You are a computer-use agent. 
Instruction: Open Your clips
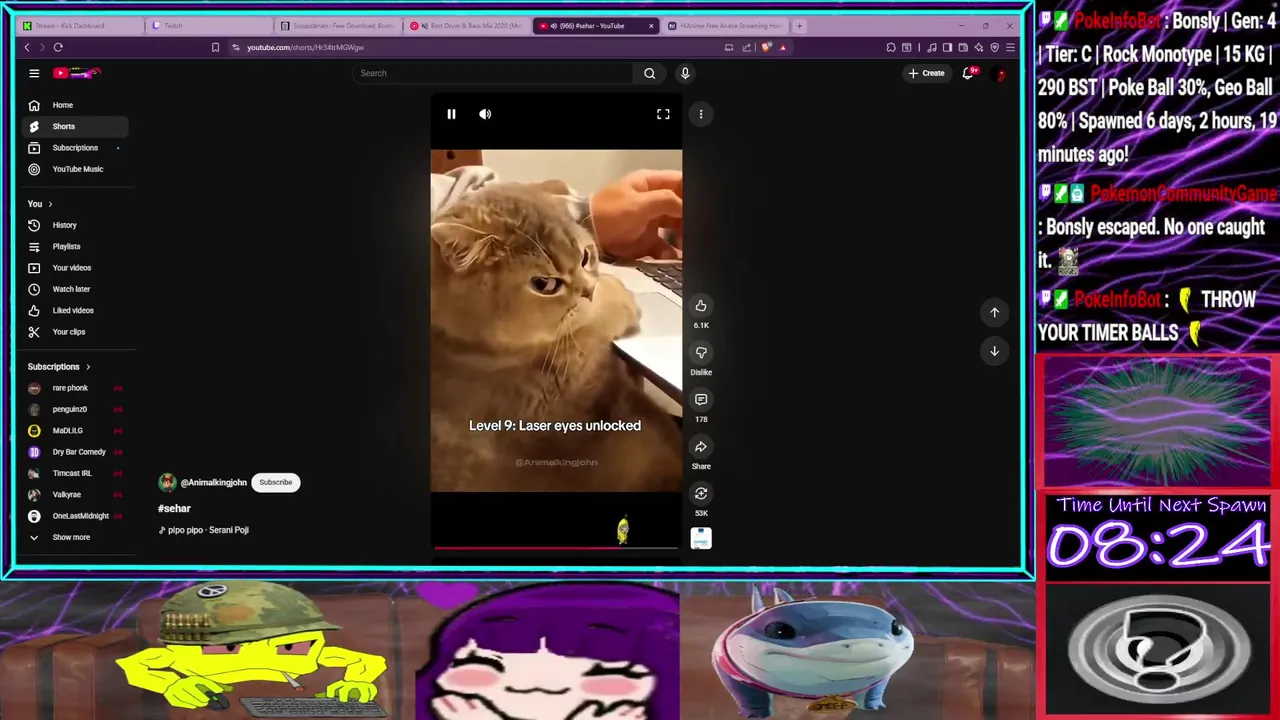click(74, 332)
